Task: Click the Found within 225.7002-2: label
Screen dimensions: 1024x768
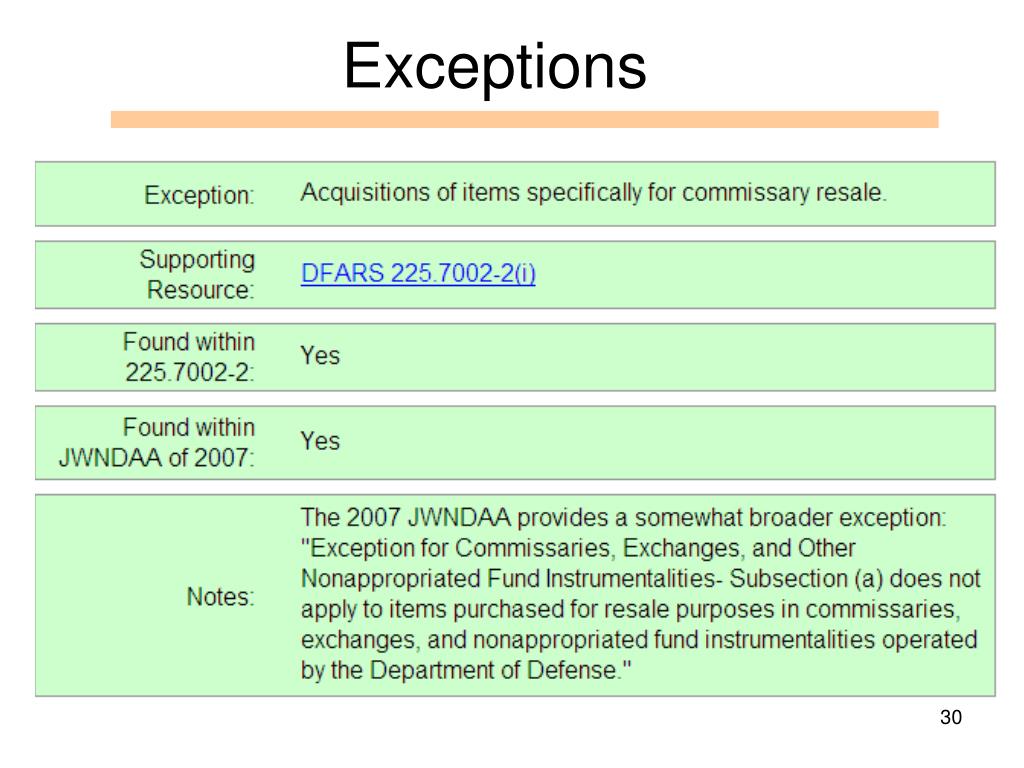Action: tap(189, 357)
